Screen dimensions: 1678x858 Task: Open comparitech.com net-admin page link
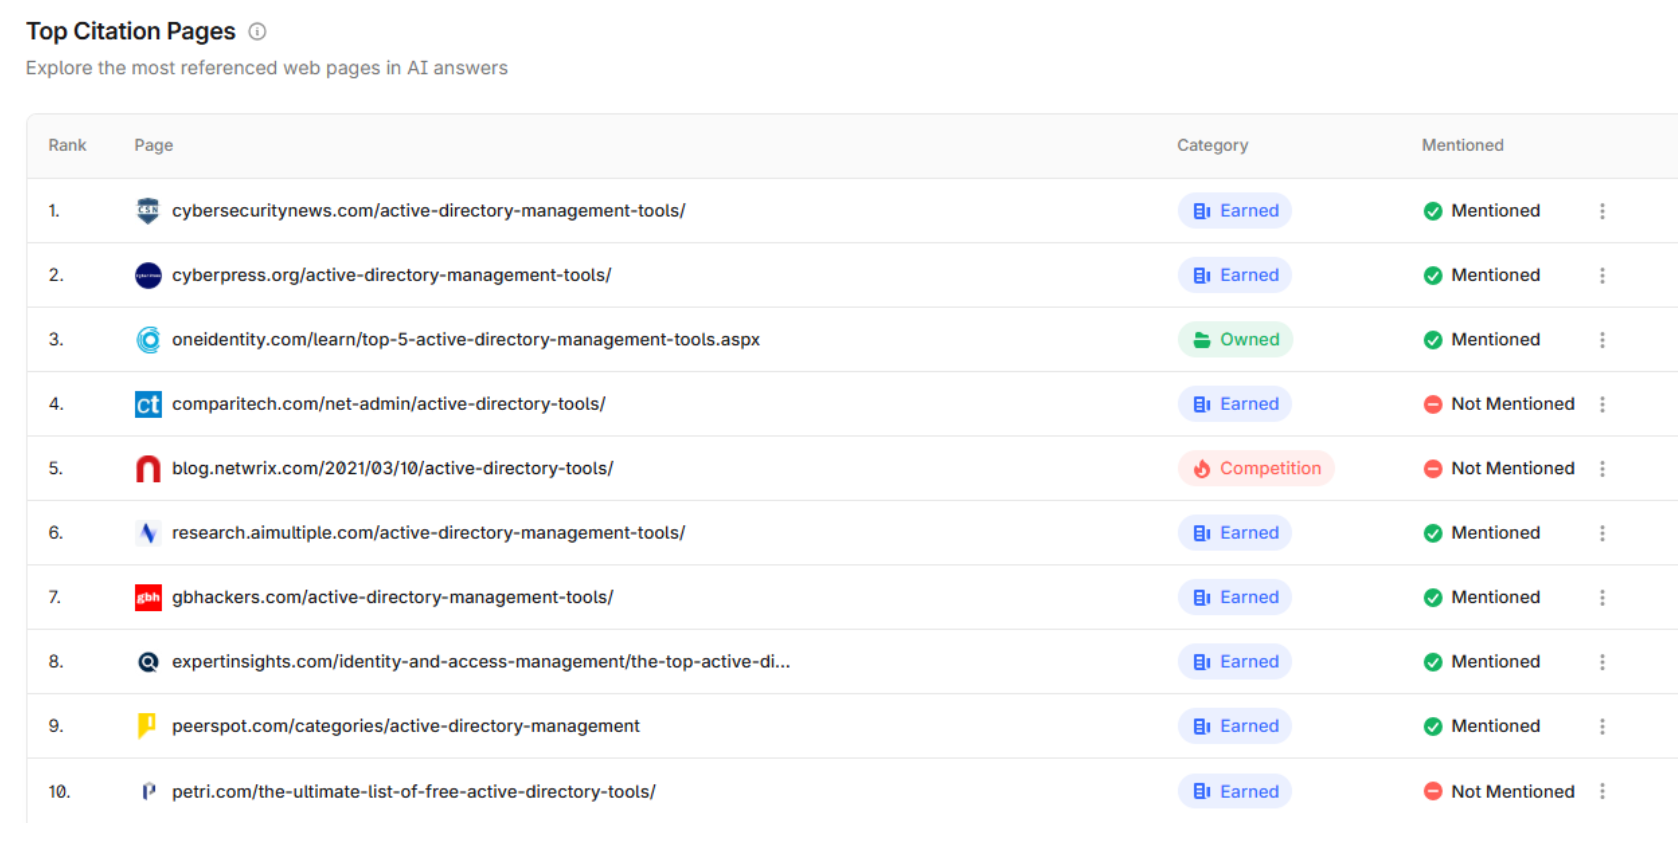pos(388,404)
